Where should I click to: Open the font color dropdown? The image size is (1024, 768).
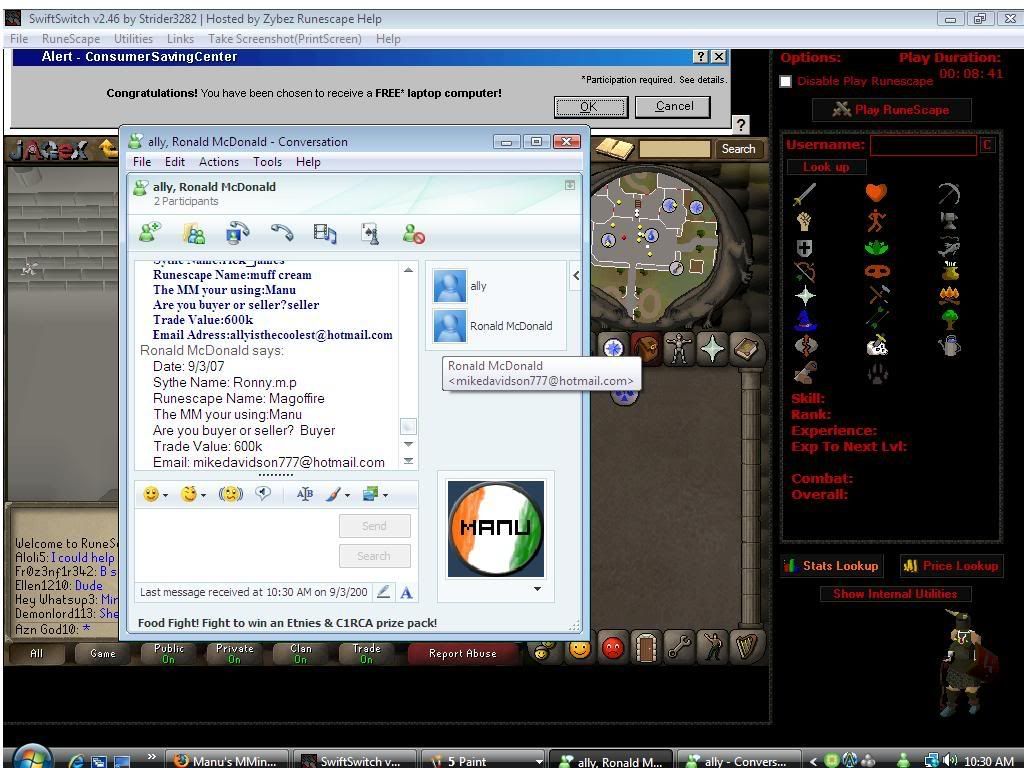click(347, 495)
